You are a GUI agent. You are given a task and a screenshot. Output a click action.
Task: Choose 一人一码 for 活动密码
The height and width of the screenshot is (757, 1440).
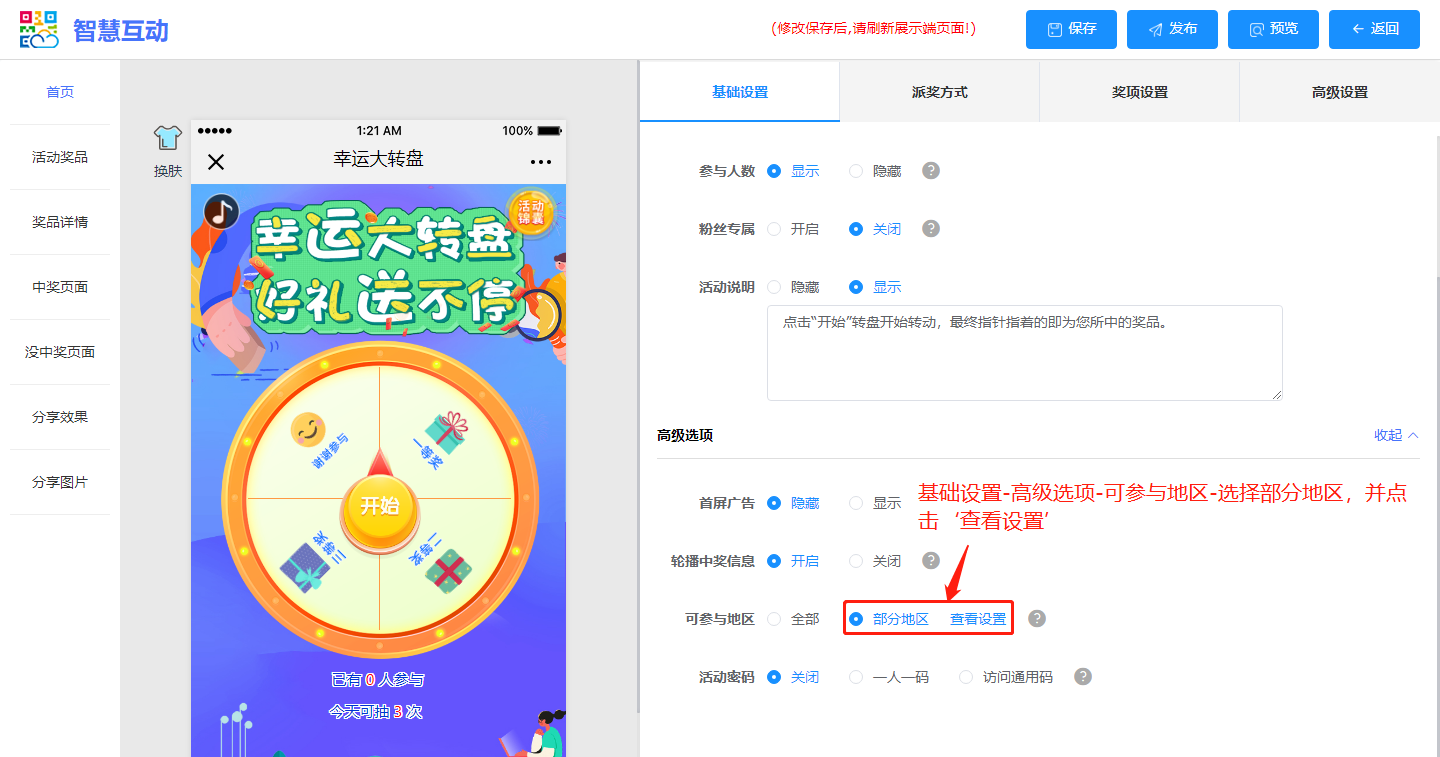point(856,677)
